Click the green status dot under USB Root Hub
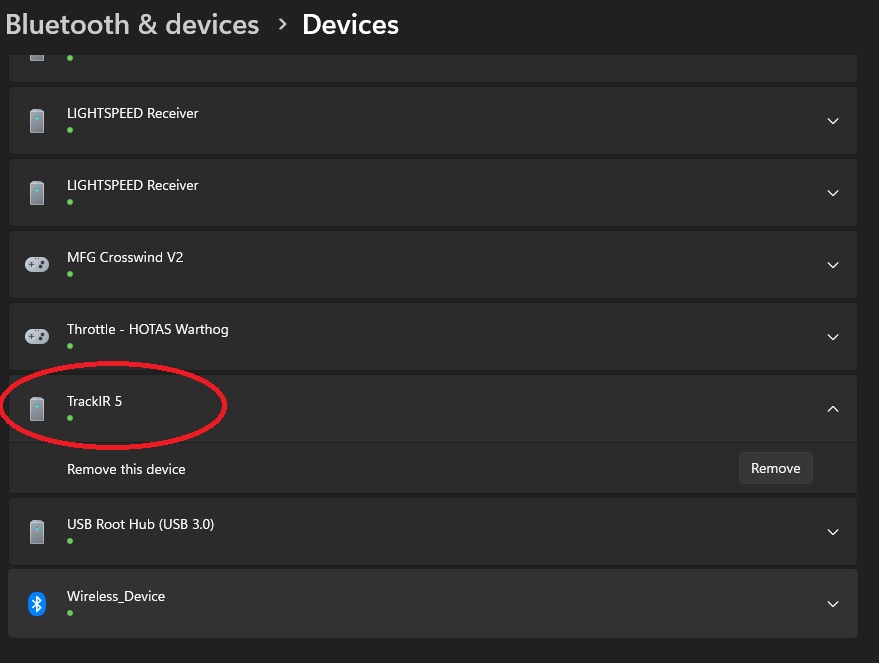Image resolution: width=879 pixels, height=663 pixels. pyautogui.click(x=70, y=541)
